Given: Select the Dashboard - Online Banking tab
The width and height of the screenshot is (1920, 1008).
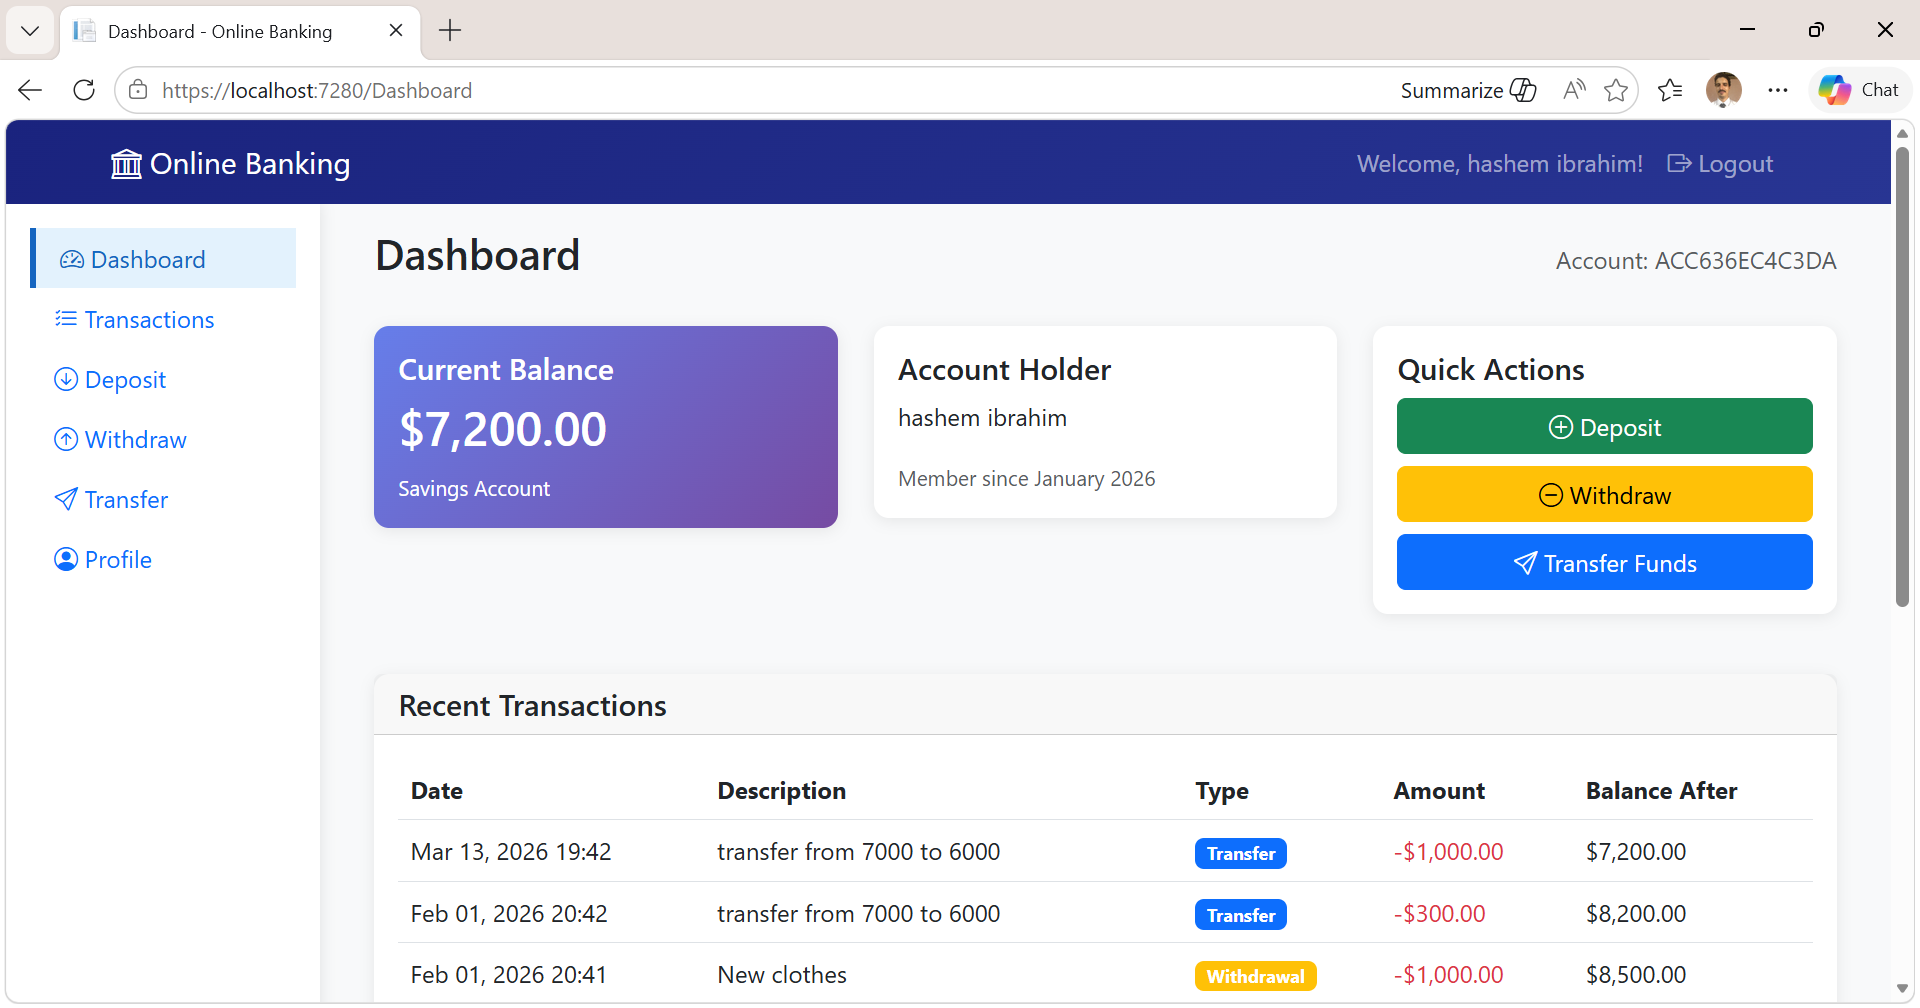Looking at the screenshot, I should pyautogui.click(x=240, y=32).
